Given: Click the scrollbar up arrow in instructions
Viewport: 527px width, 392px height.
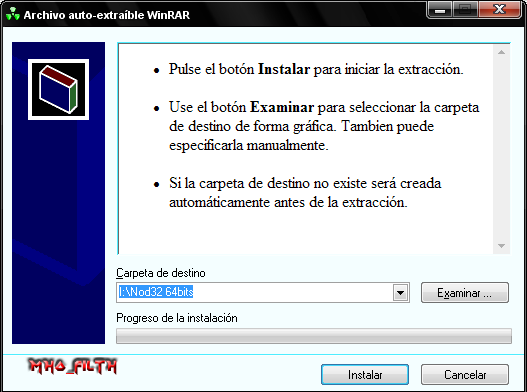Looking at the screenshot, I should [501, 52].
